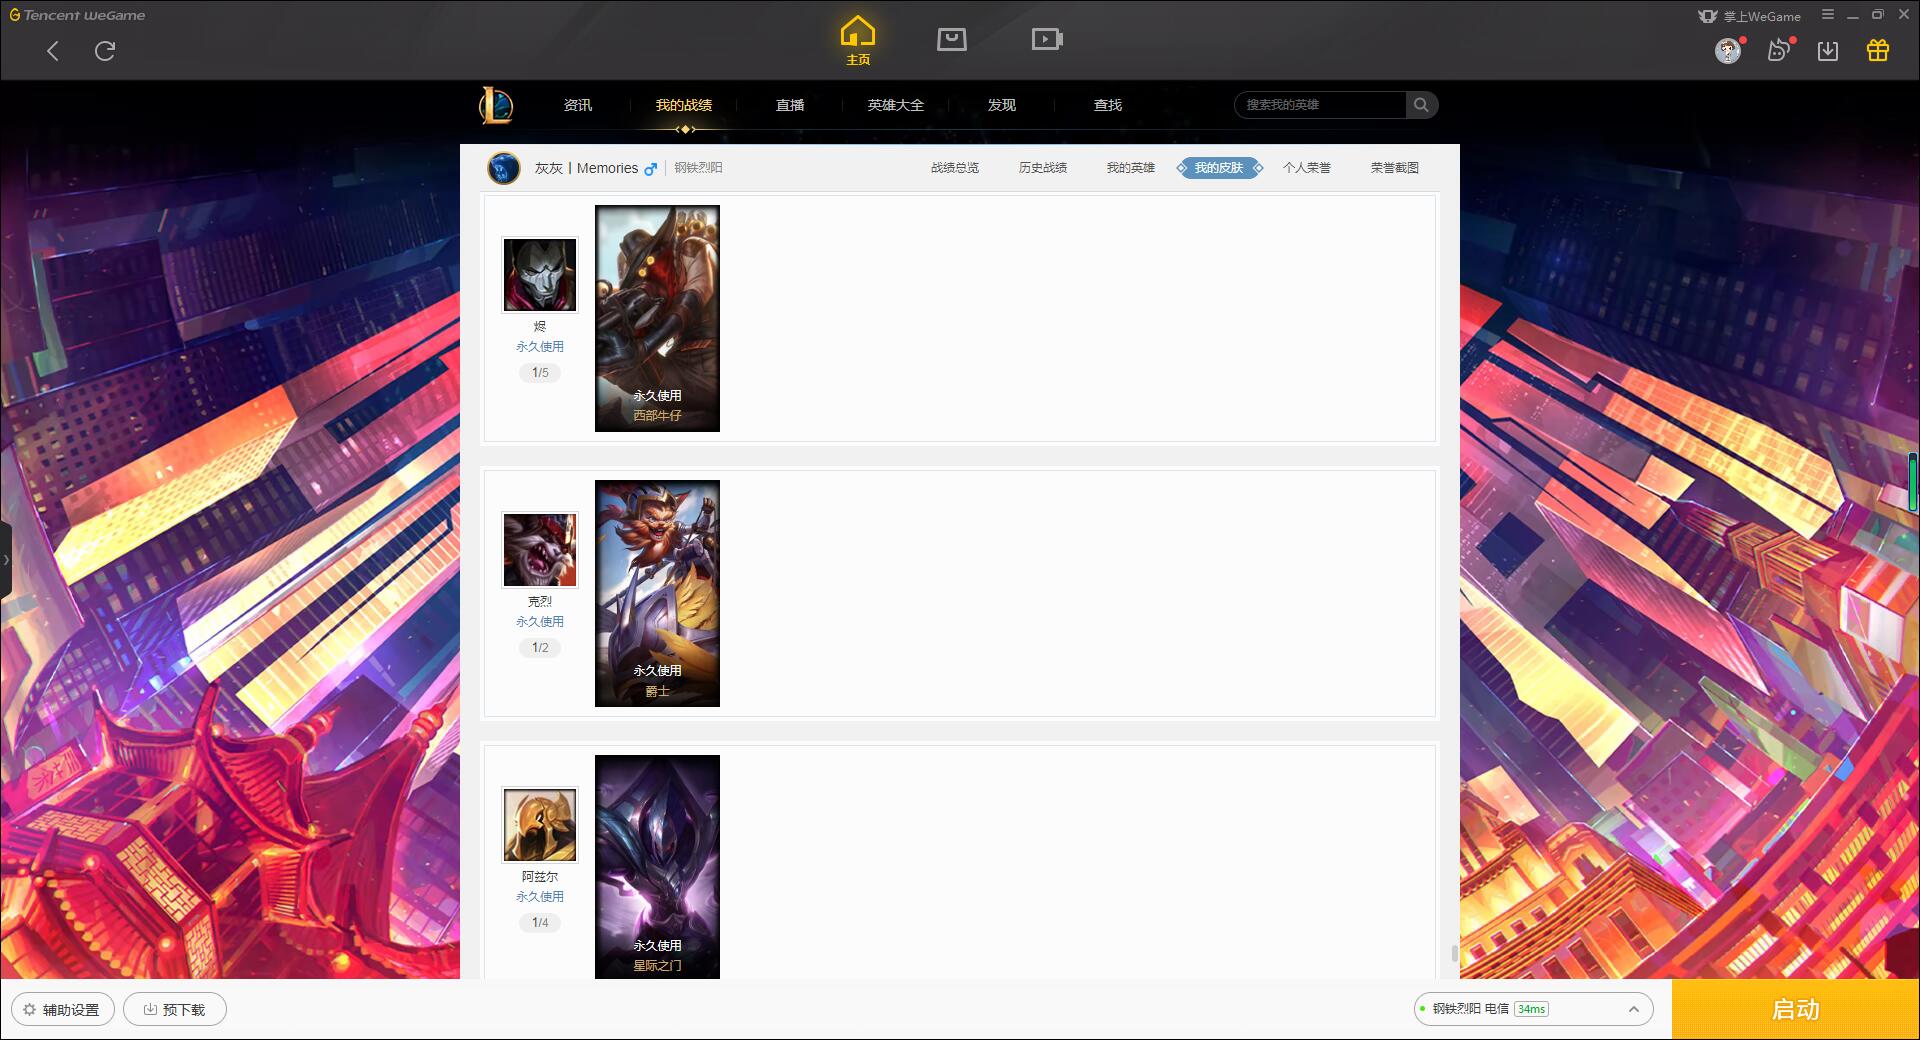The width and height of the screenshot is (1920, 1040).
Task: Click the 烬 champion portrait
Action: tap(540, 275)
